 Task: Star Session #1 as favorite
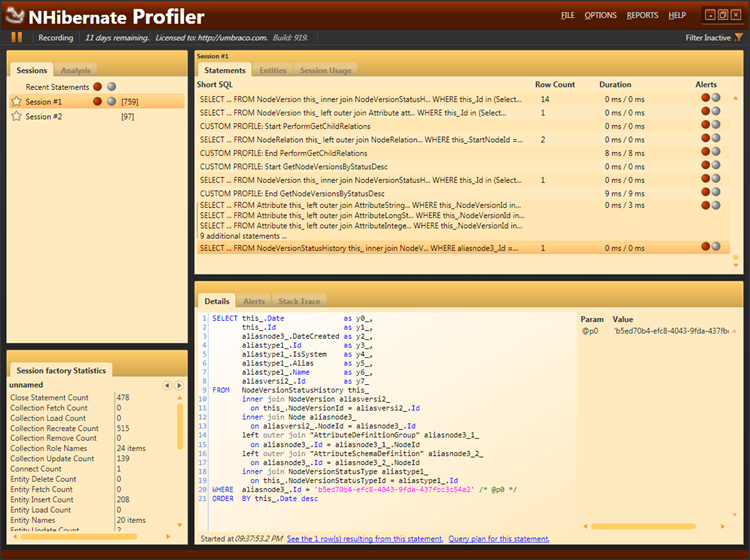click(16, 101)
